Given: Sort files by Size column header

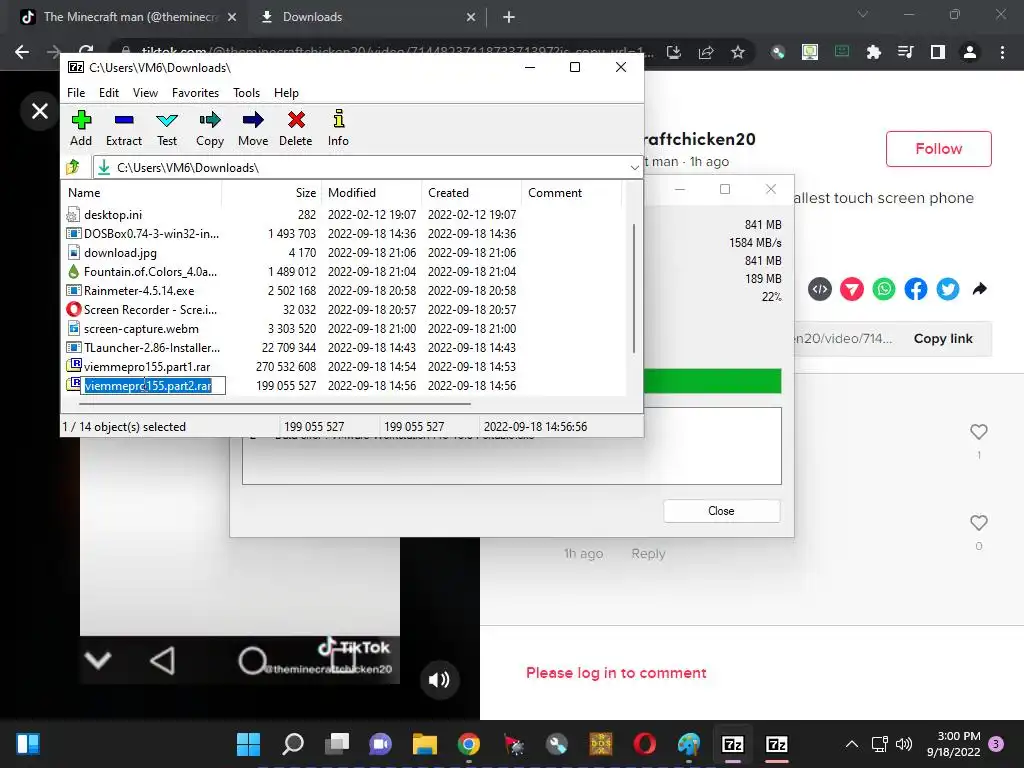Looking at the screenshot, I should (x=271, y=193).
